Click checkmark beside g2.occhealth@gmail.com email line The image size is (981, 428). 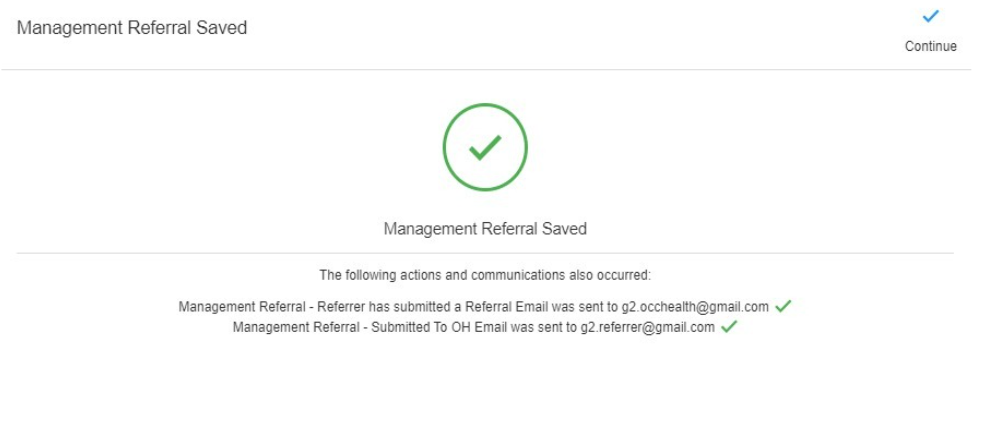[x=783, y=307]
